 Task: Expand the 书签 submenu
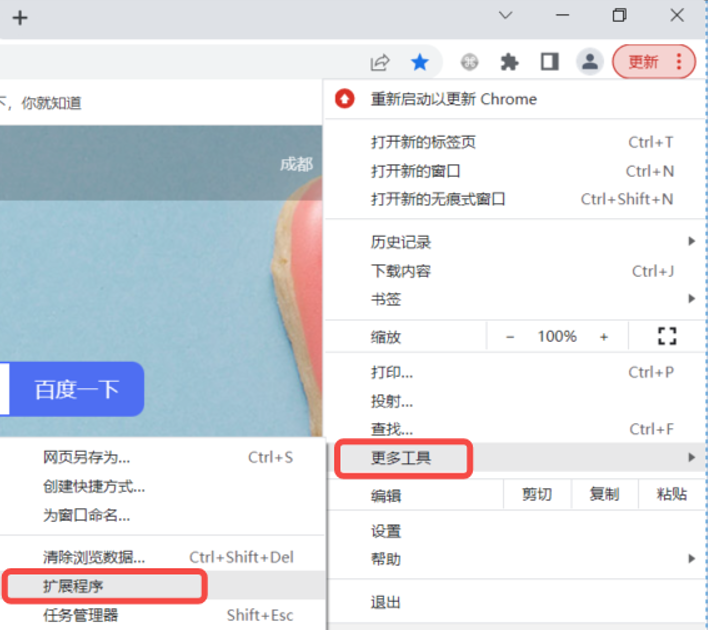[x=515, y=299]
